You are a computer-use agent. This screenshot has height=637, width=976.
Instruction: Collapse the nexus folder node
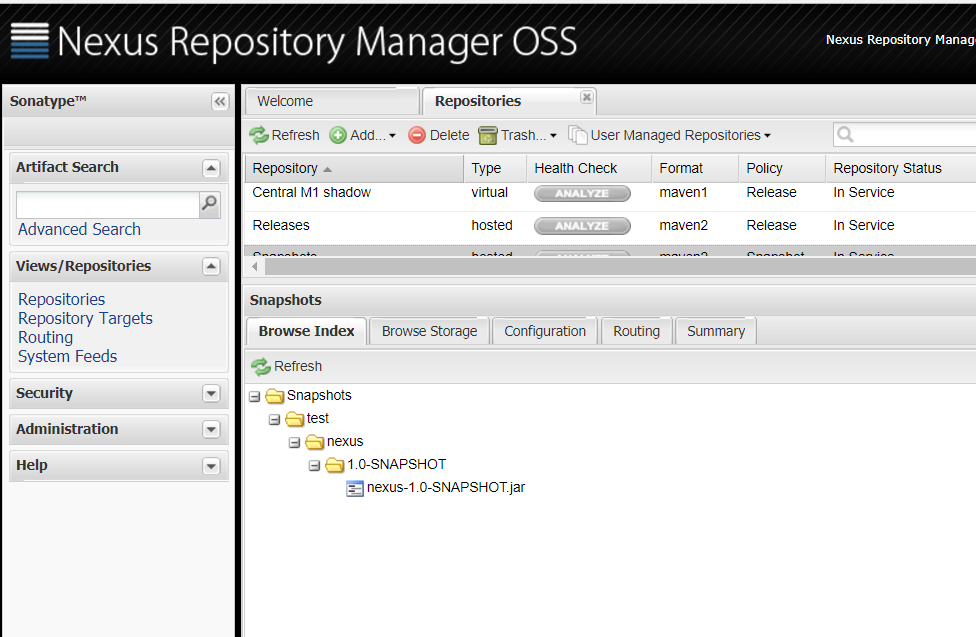(x=294, y=443)
